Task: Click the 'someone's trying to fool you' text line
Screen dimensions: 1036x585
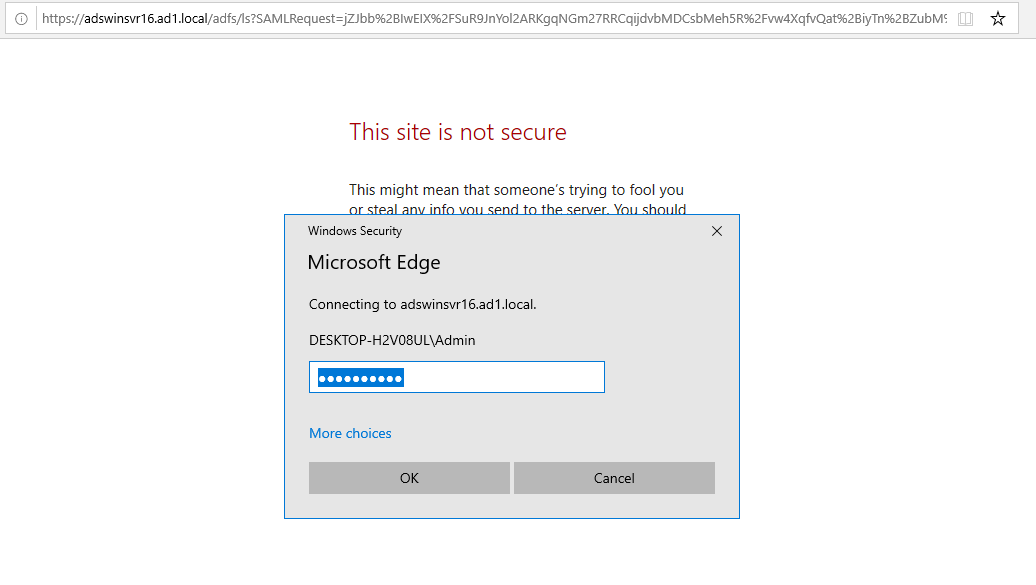Action: tap(516, 190)
